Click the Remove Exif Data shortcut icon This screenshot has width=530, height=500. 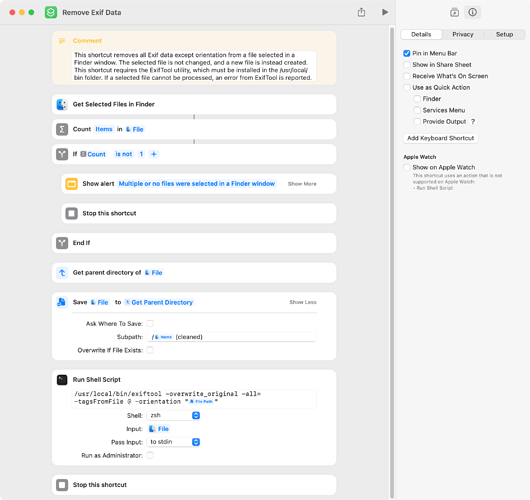click(51, 13)
